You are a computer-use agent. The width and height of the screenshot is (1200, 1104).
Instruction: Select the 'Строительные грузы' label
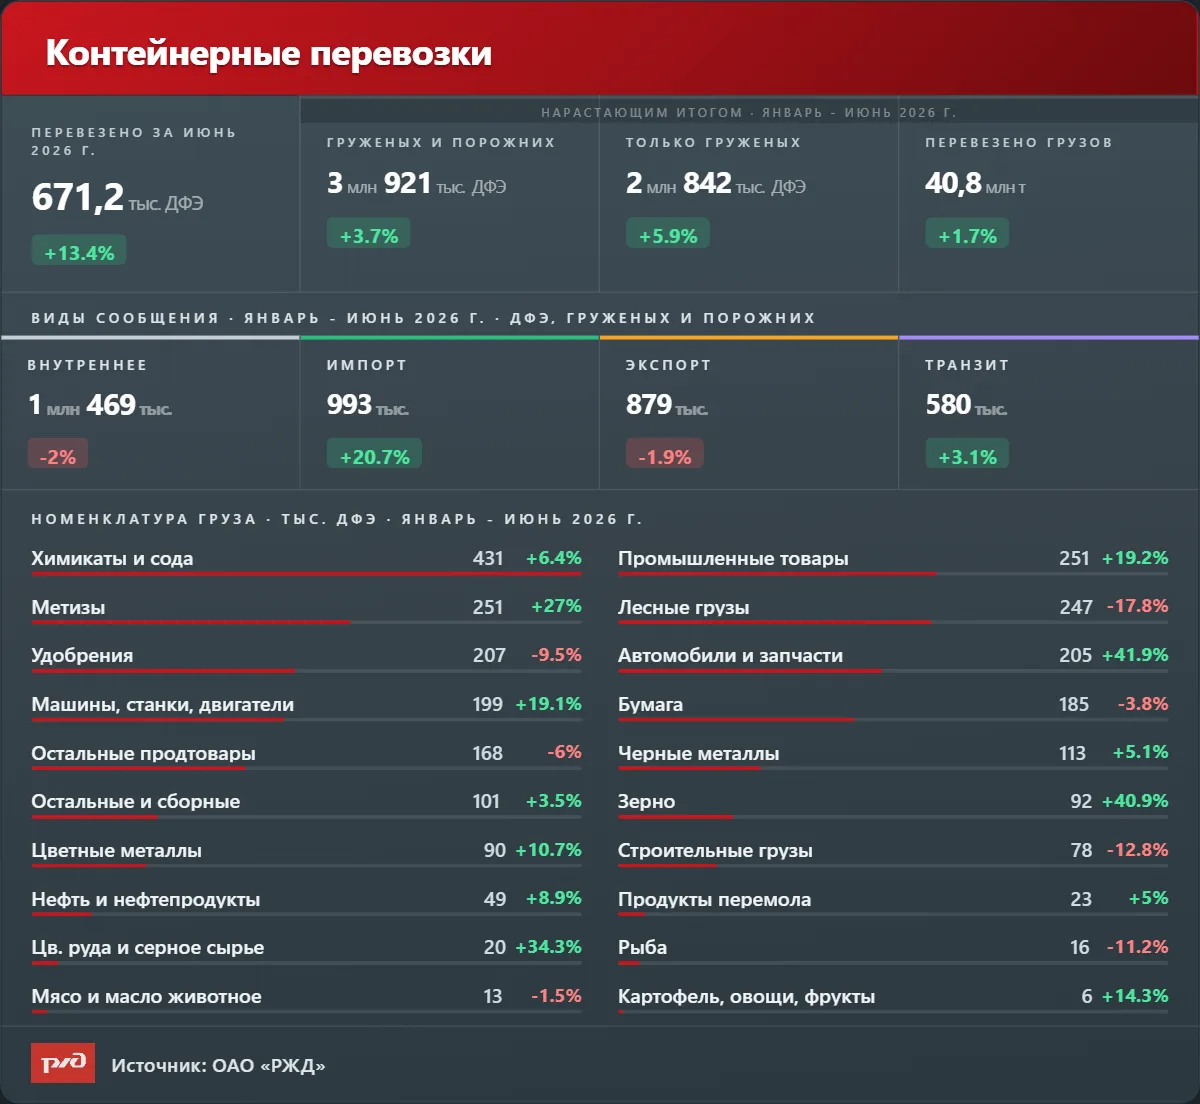click(x=715, y=851)
